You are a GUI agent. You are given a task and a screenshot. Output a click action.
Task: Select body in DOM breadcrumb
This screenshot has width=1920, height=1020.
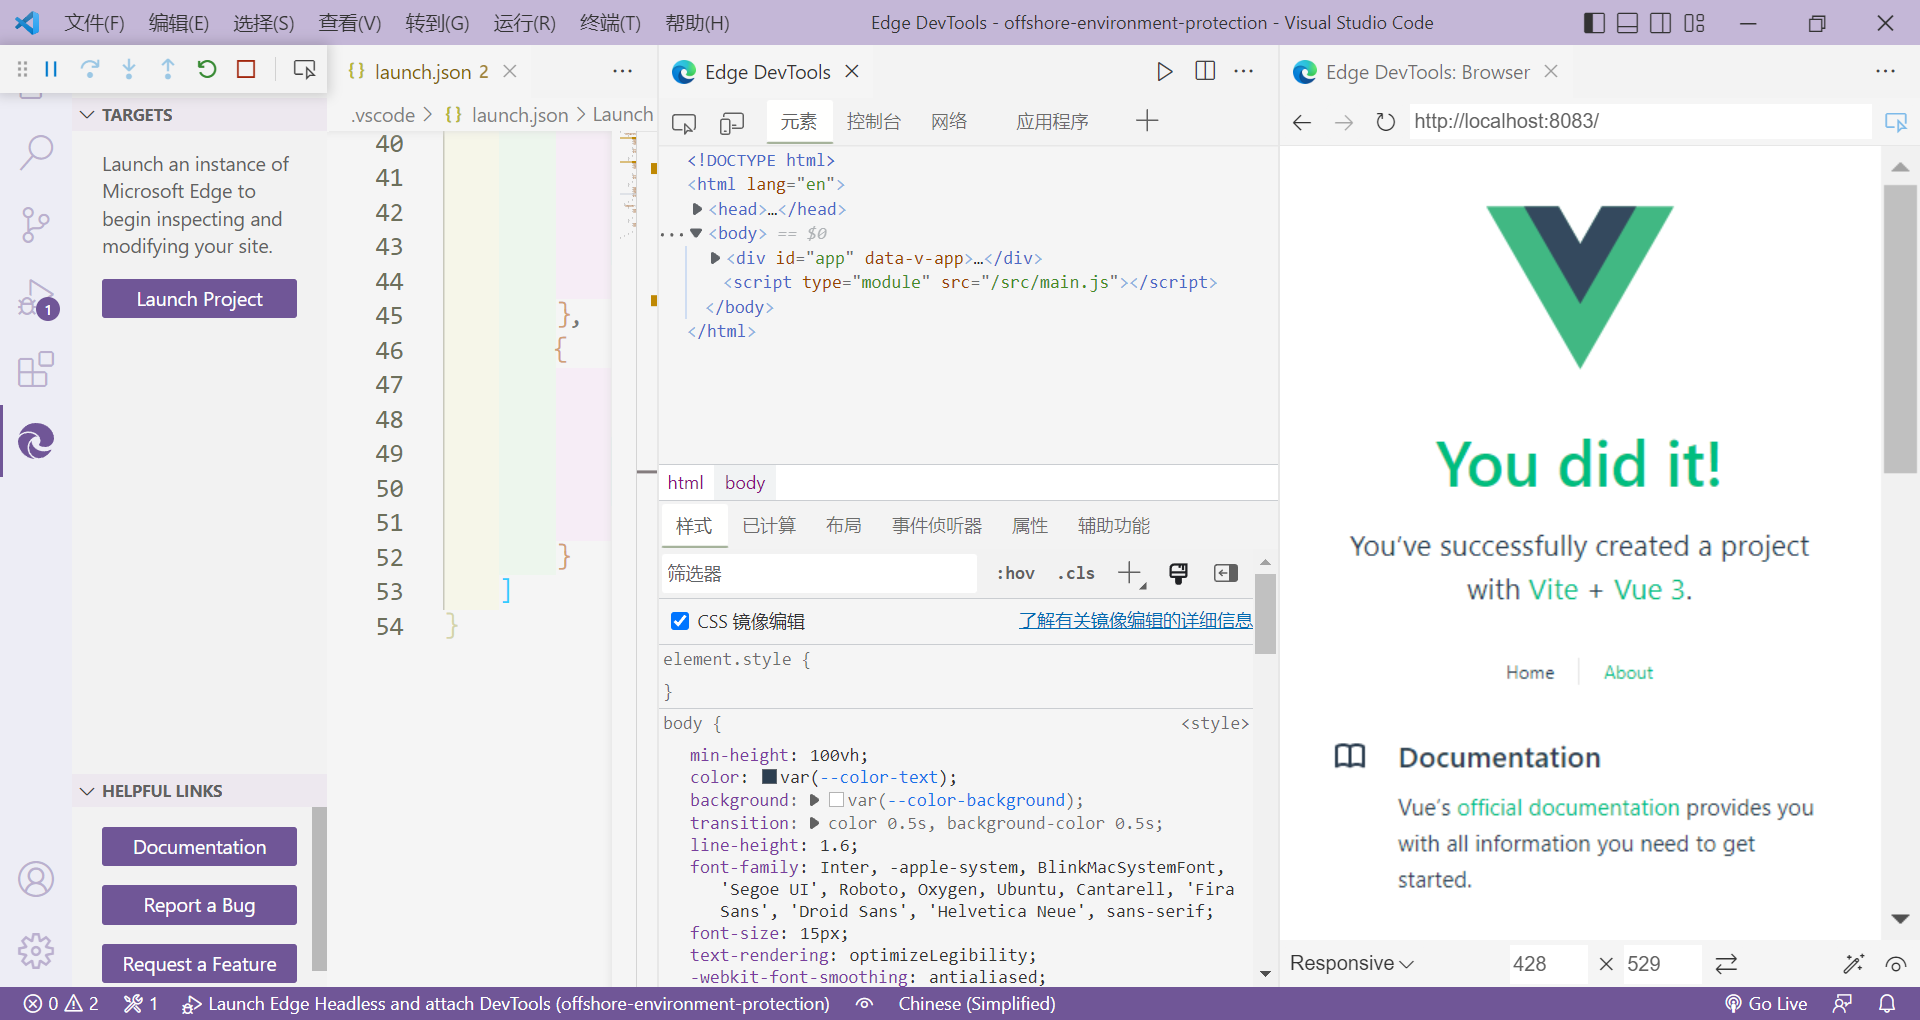745,483
